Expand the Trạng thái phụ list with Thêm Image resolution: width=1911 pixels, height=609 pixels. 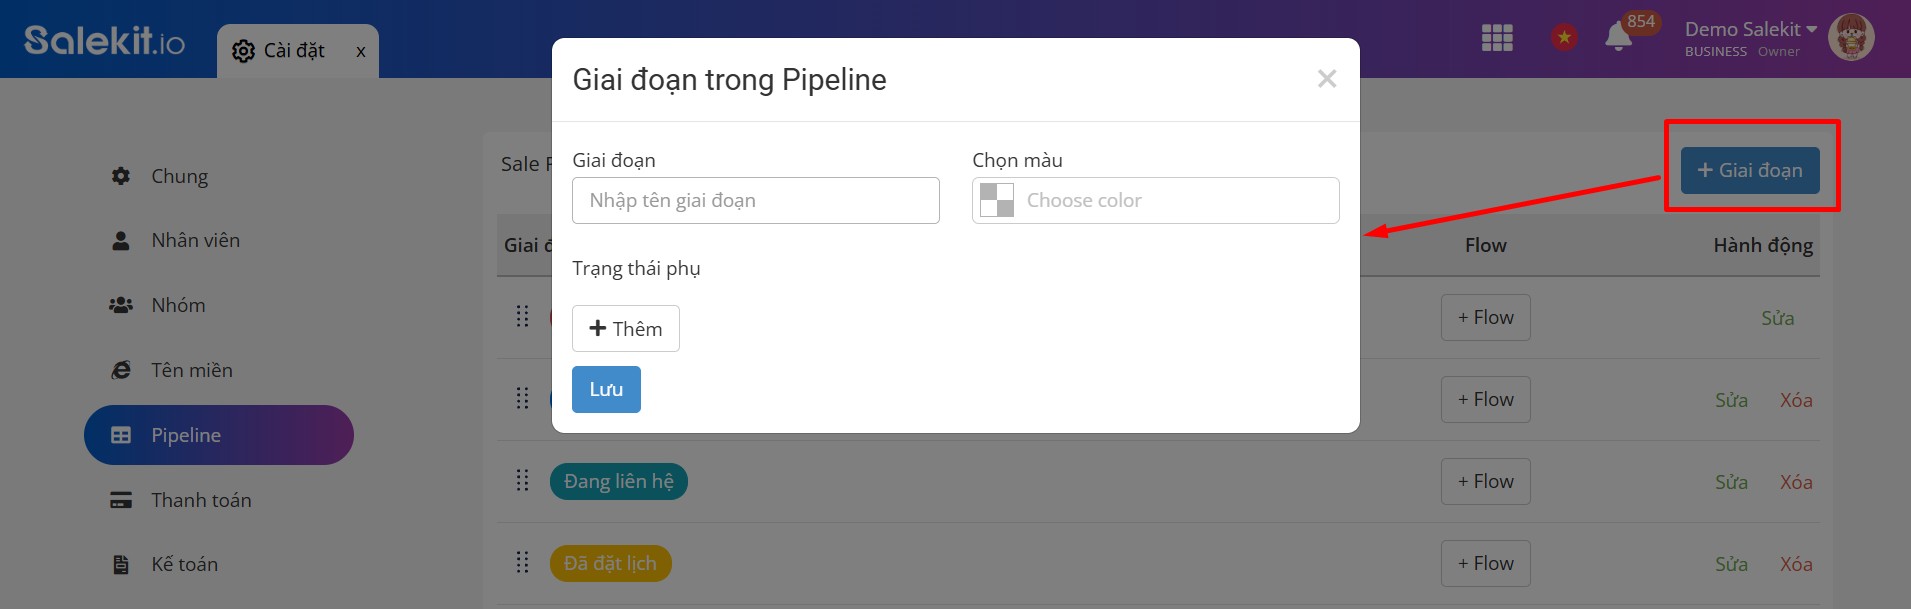click(625, 328)
